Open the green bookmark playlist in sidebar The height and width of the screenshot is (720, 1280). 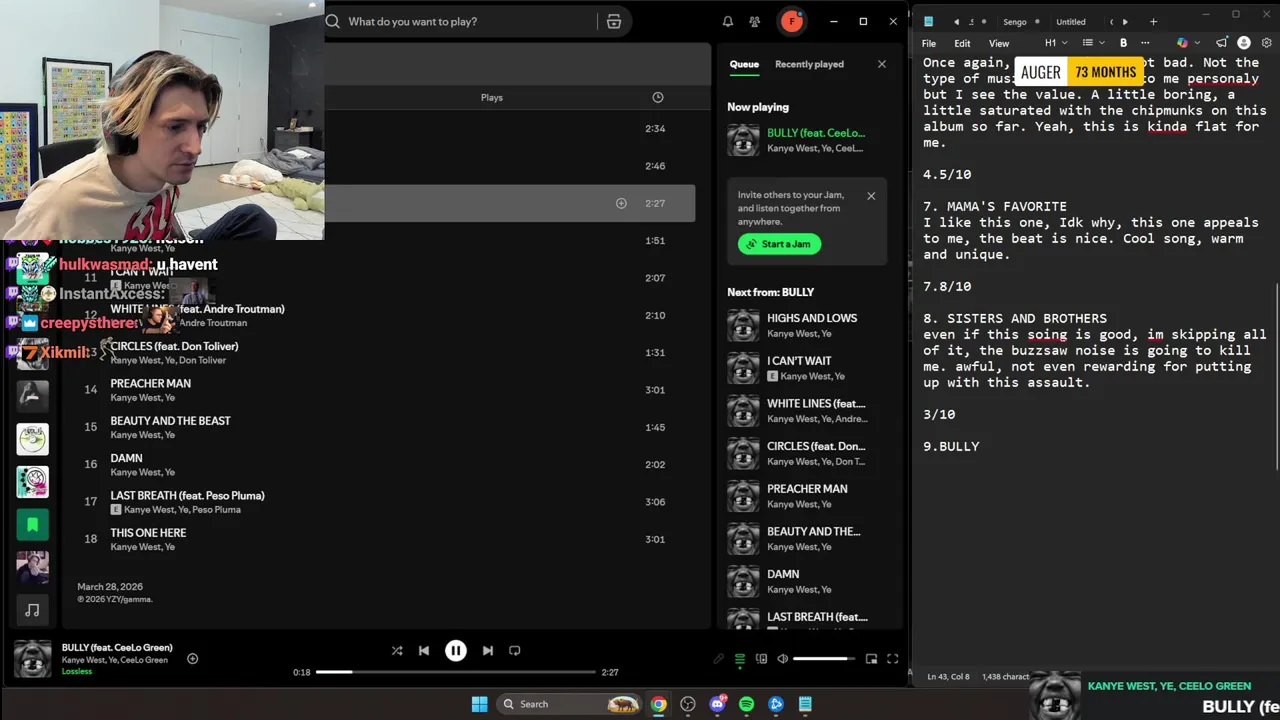coord(32,524)
